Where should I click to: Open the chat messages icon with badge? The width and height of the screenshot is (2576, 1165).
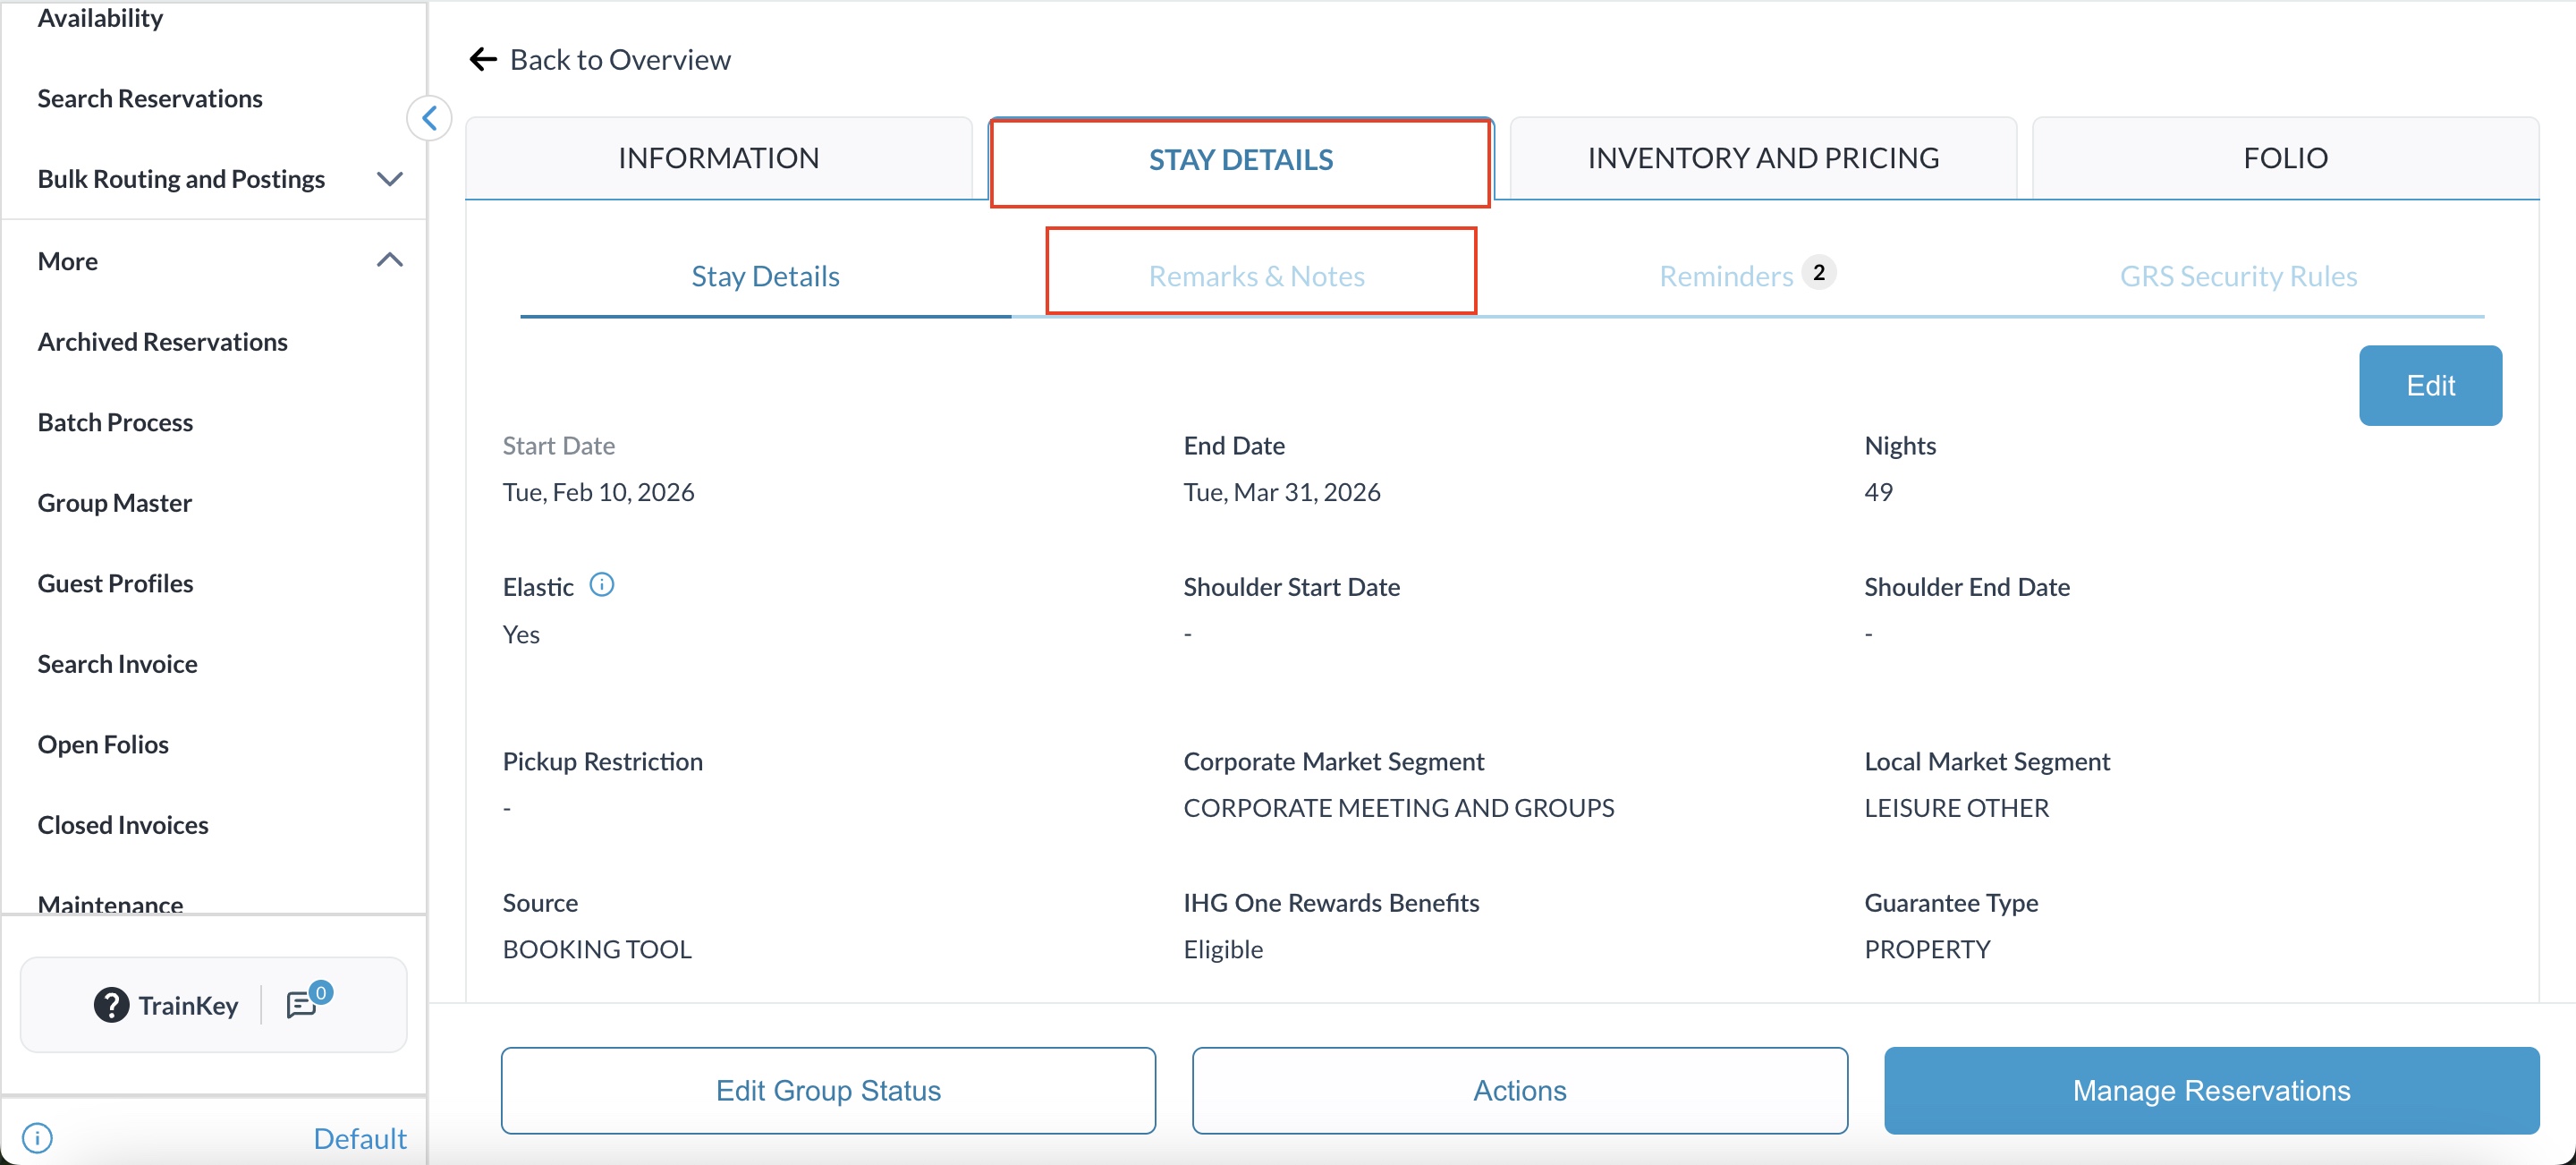303,1004
